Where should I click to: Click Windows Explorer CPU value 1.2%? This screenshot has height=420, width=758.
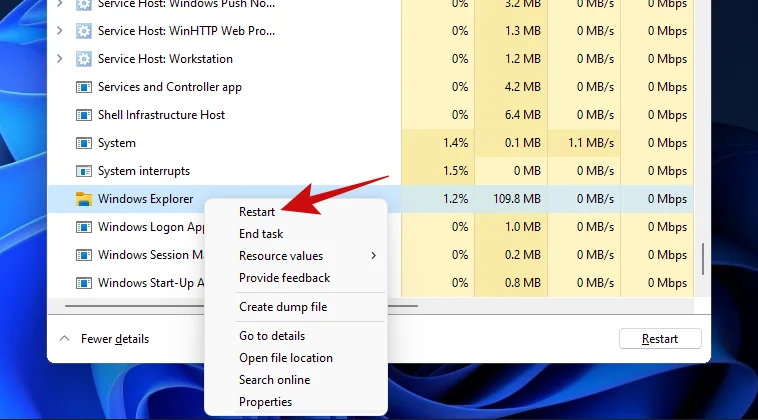click(455, 199)
